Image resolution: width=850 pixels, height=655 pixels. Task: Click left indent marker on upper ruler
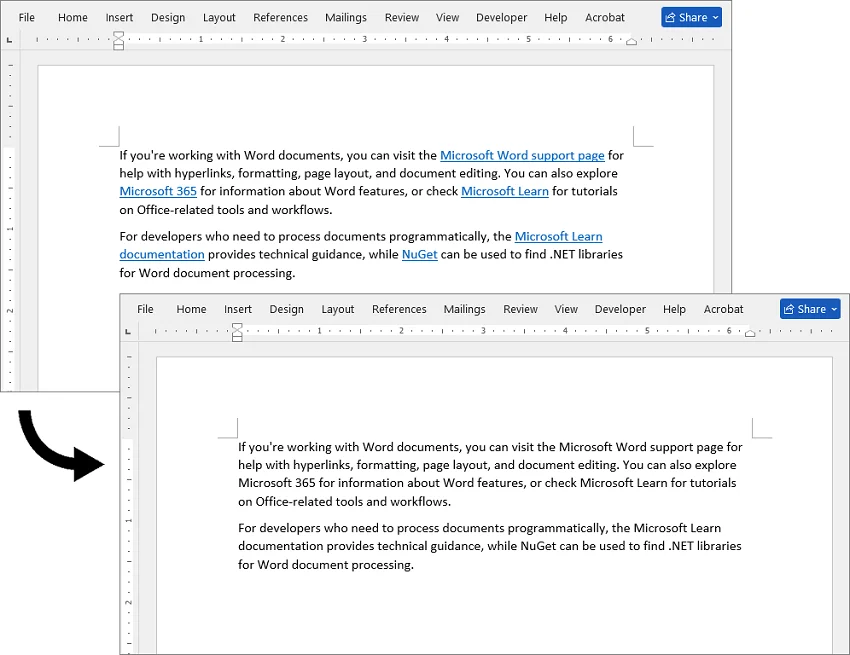(x=118, y=41)
